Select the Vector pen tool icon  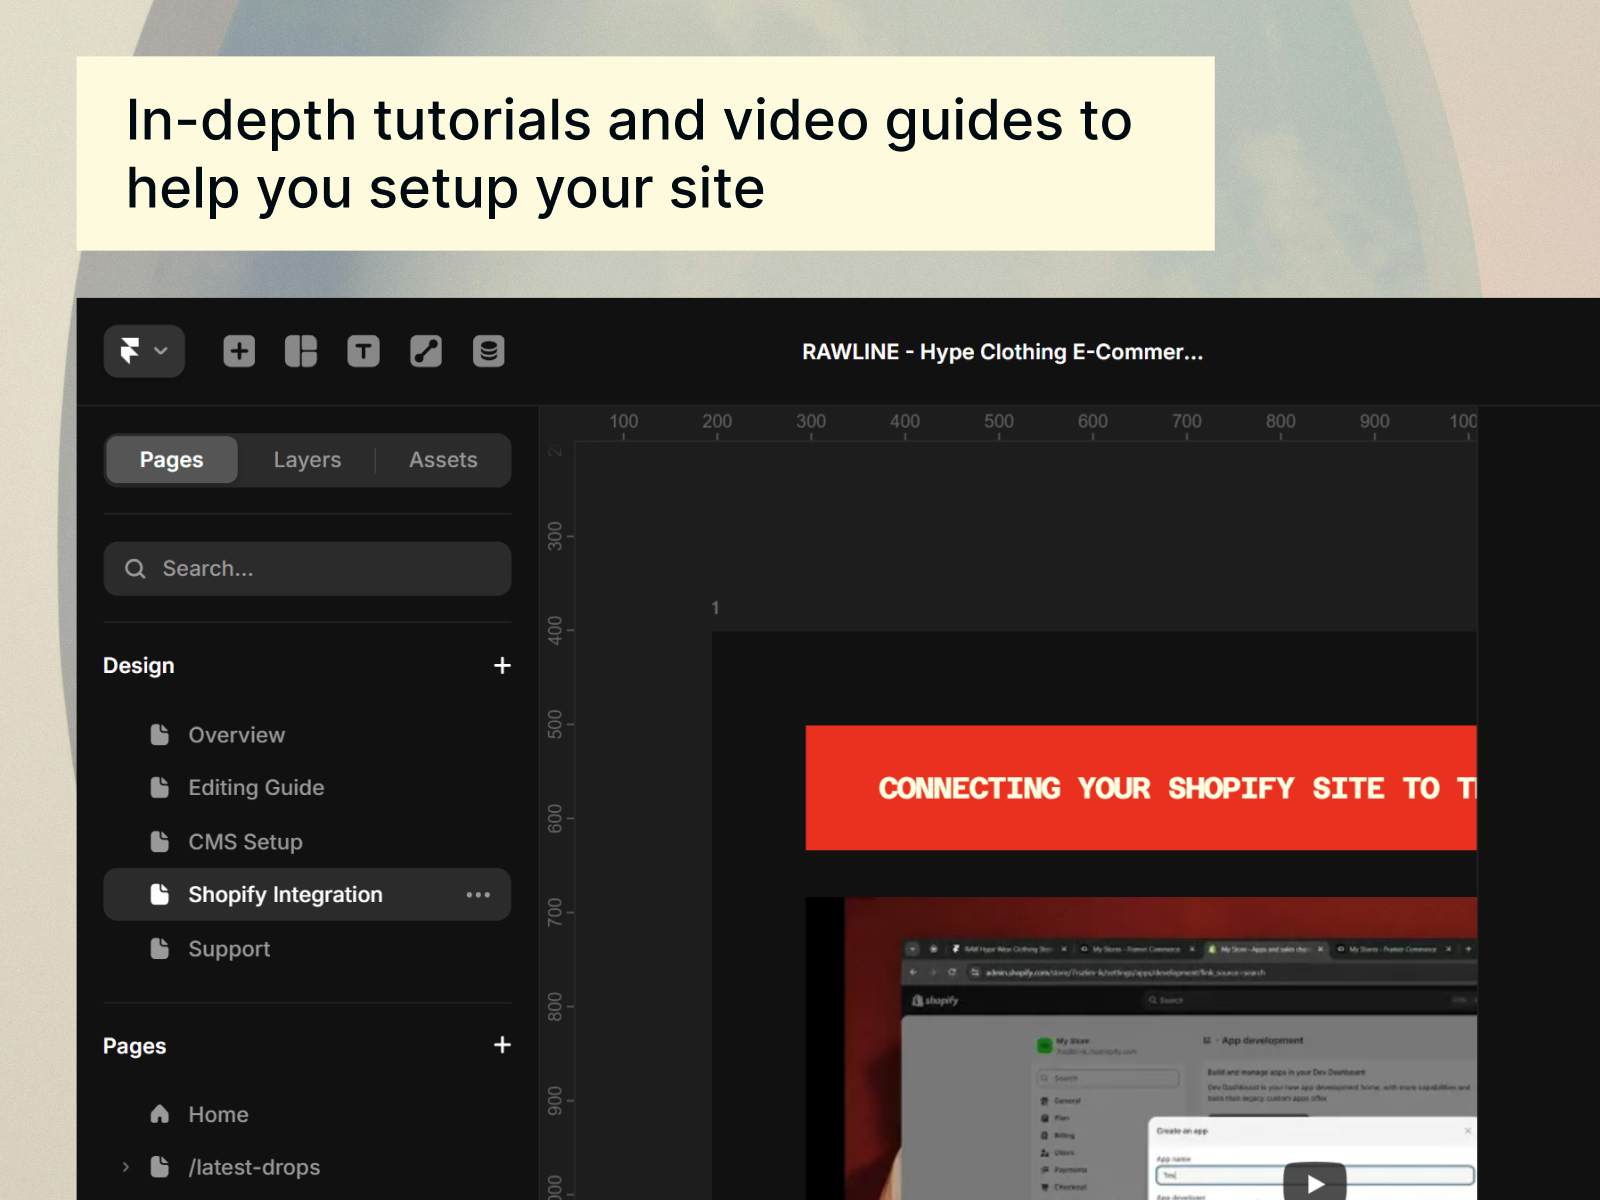tap(426, 351)
